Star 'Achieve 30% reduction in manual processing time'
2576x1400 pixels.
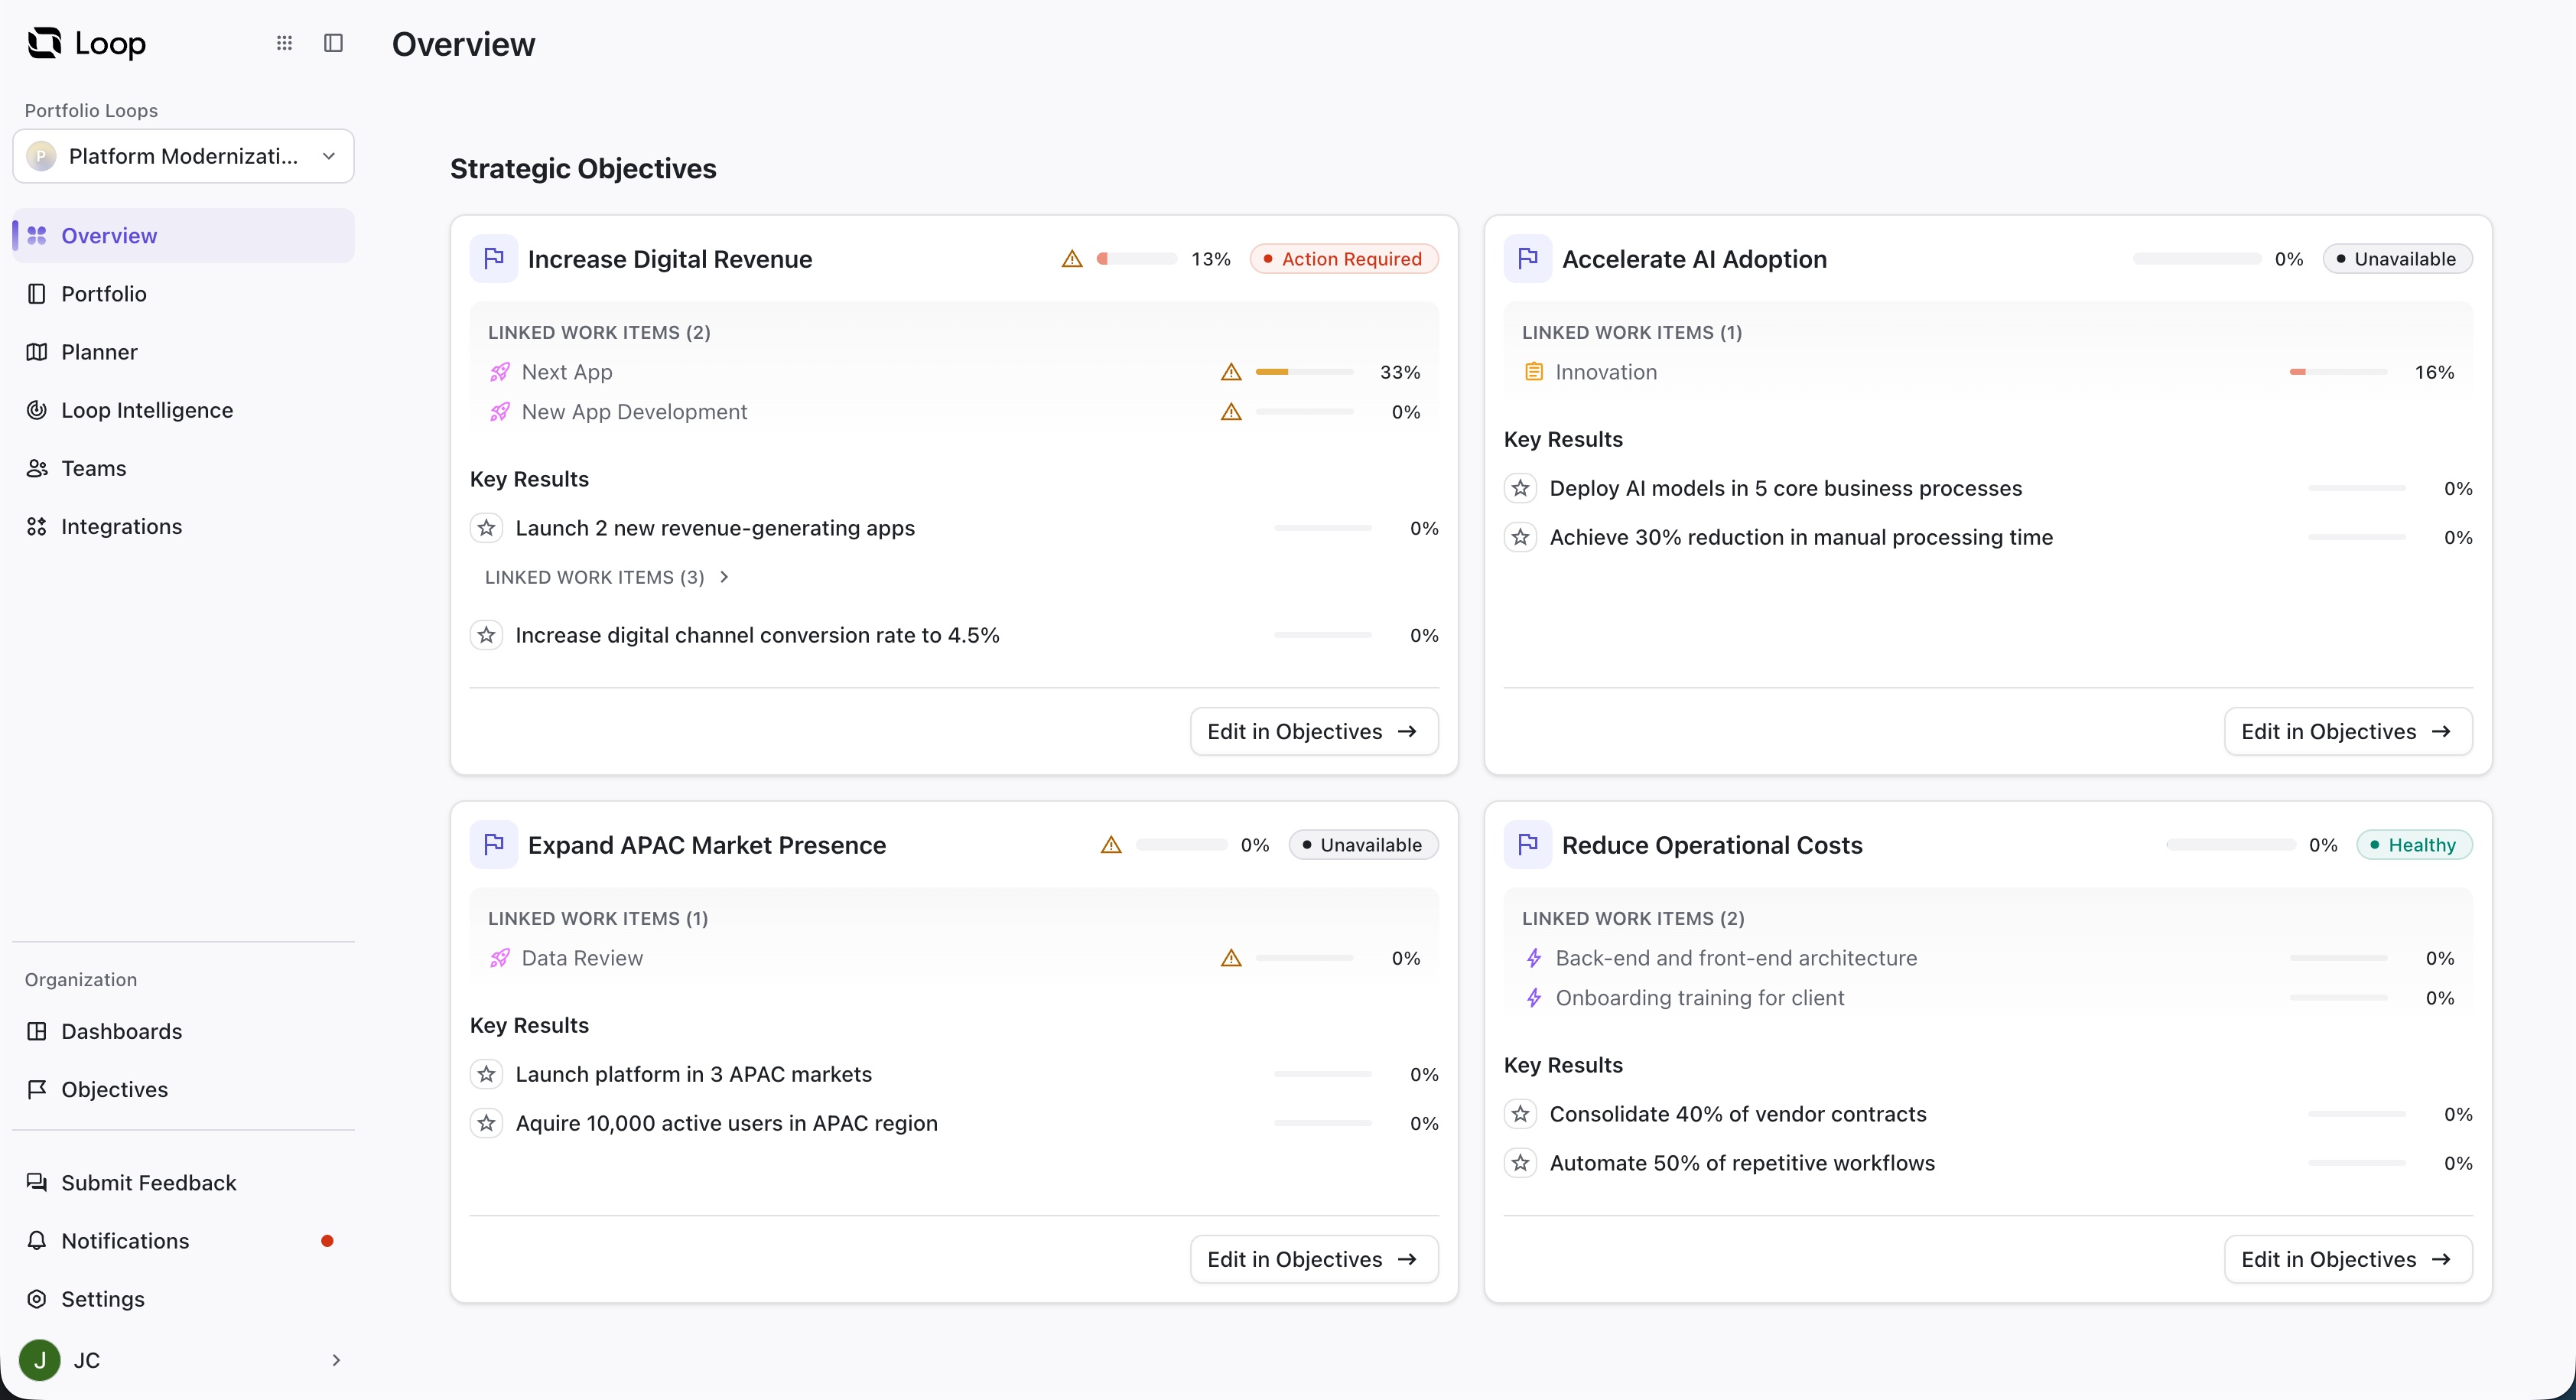pyautogui.click(x=1521, y=537)
